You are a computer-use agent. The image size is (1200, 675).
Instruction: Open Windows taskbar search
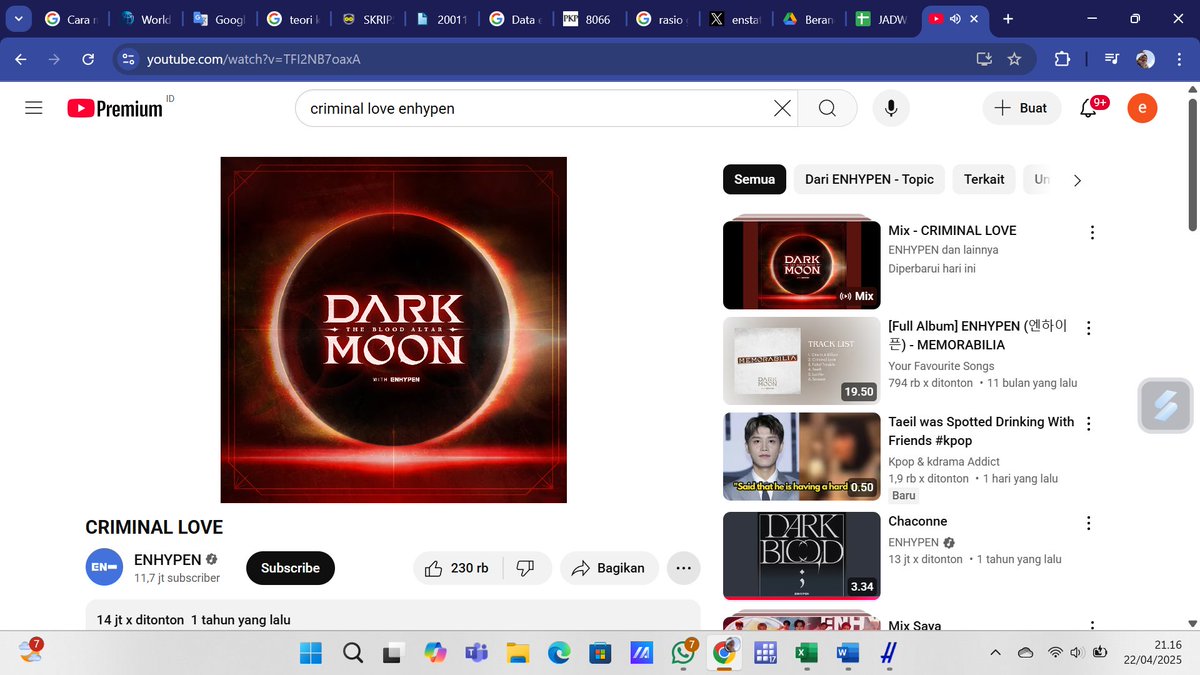tap(352, 653)
